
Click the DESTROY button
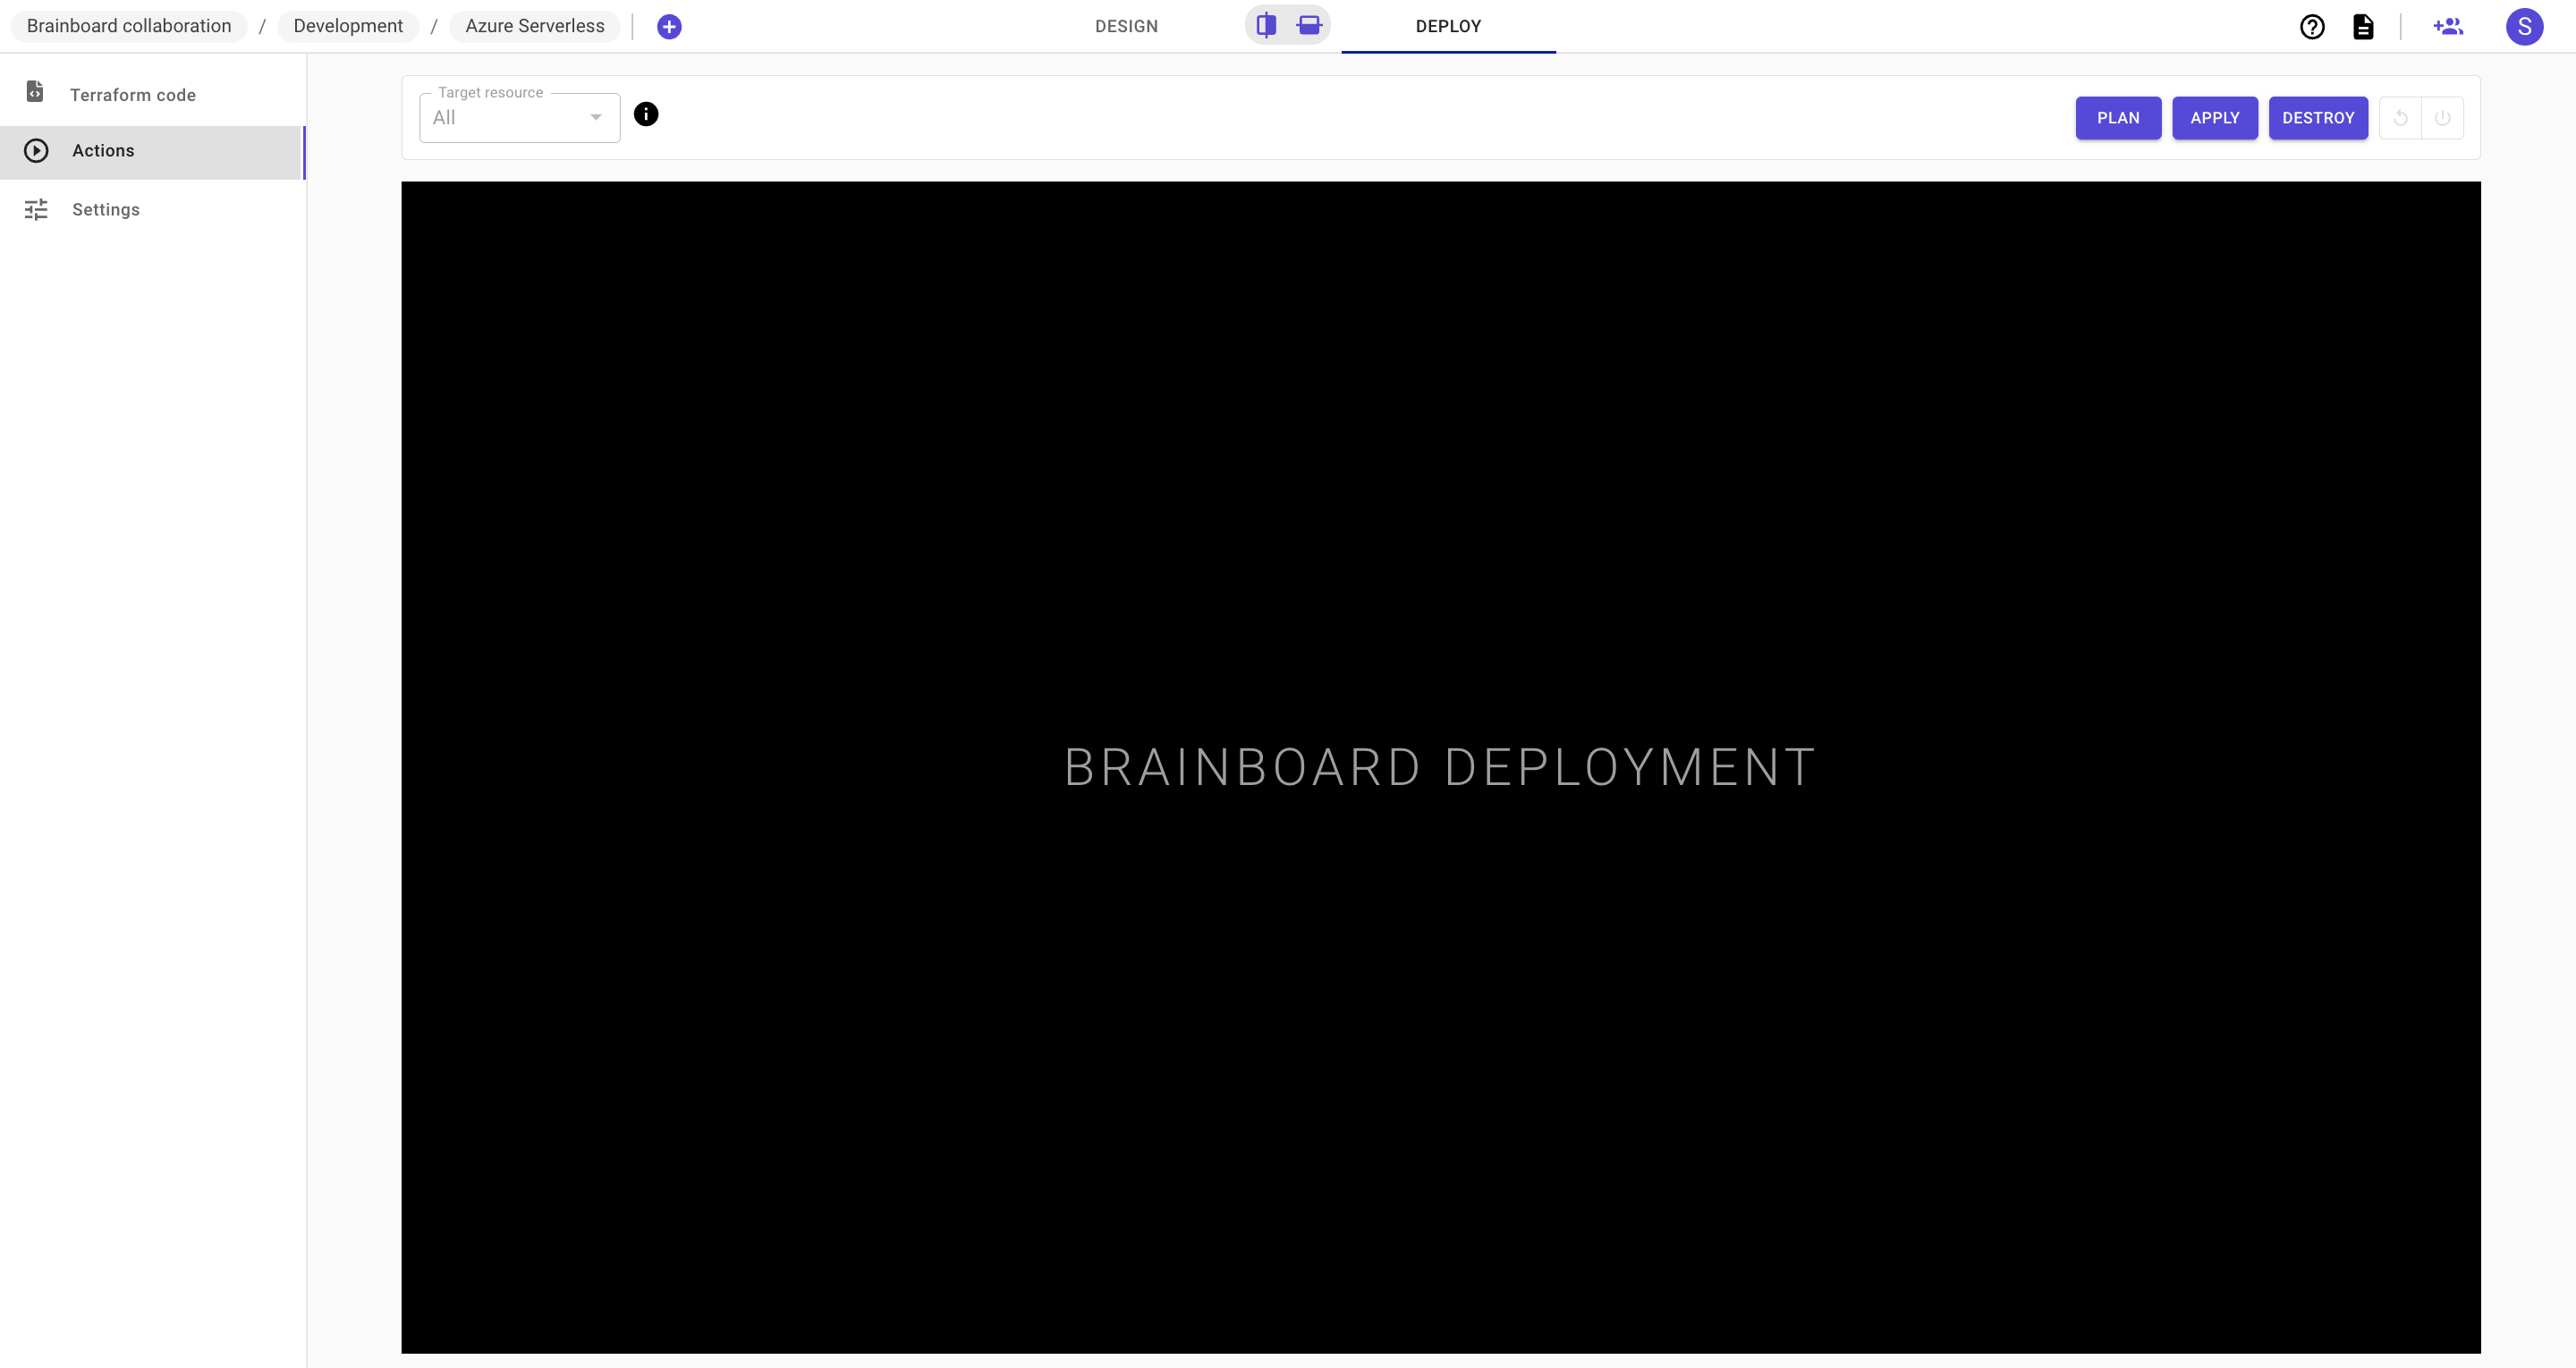(x=2318, y=118)
